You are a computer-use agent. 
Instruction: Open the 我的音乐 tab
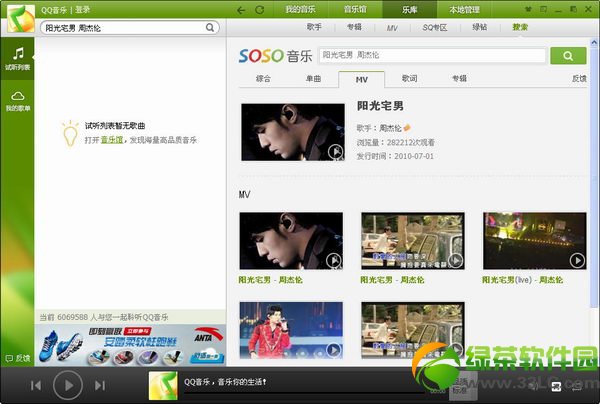coord(301,10)
